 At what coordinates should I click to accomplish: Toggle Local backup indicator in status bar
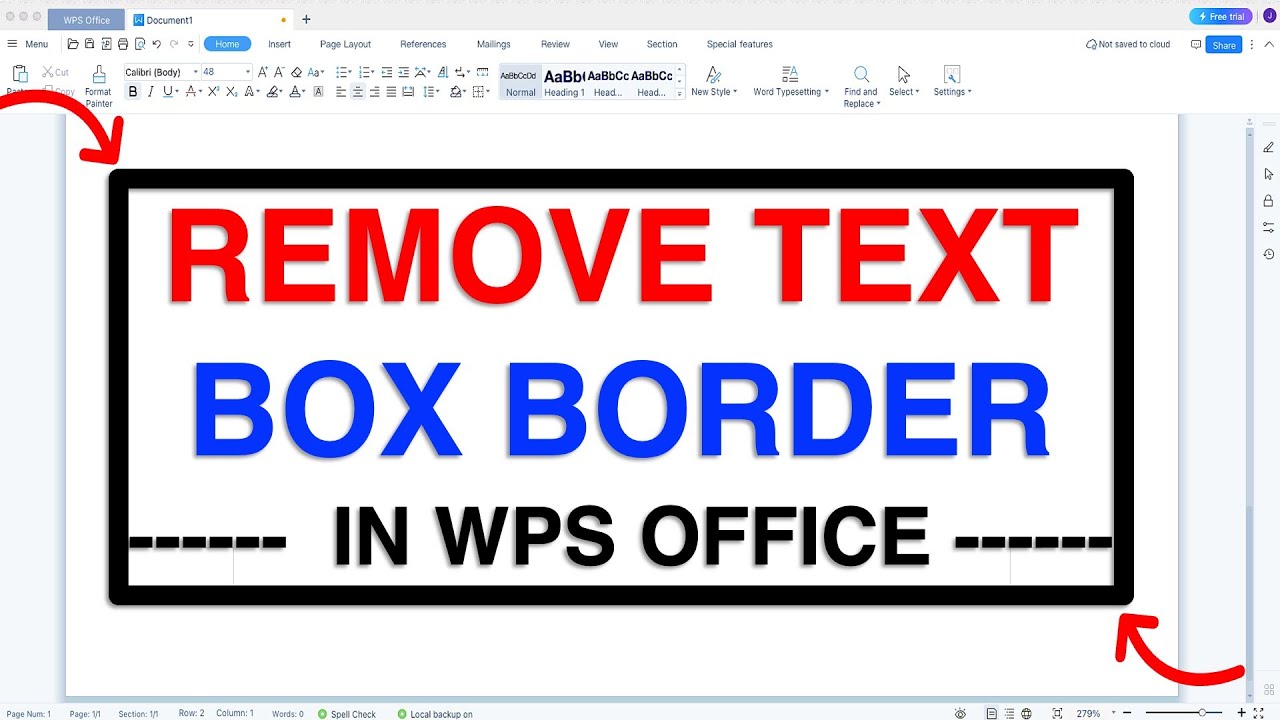point(435,714)
